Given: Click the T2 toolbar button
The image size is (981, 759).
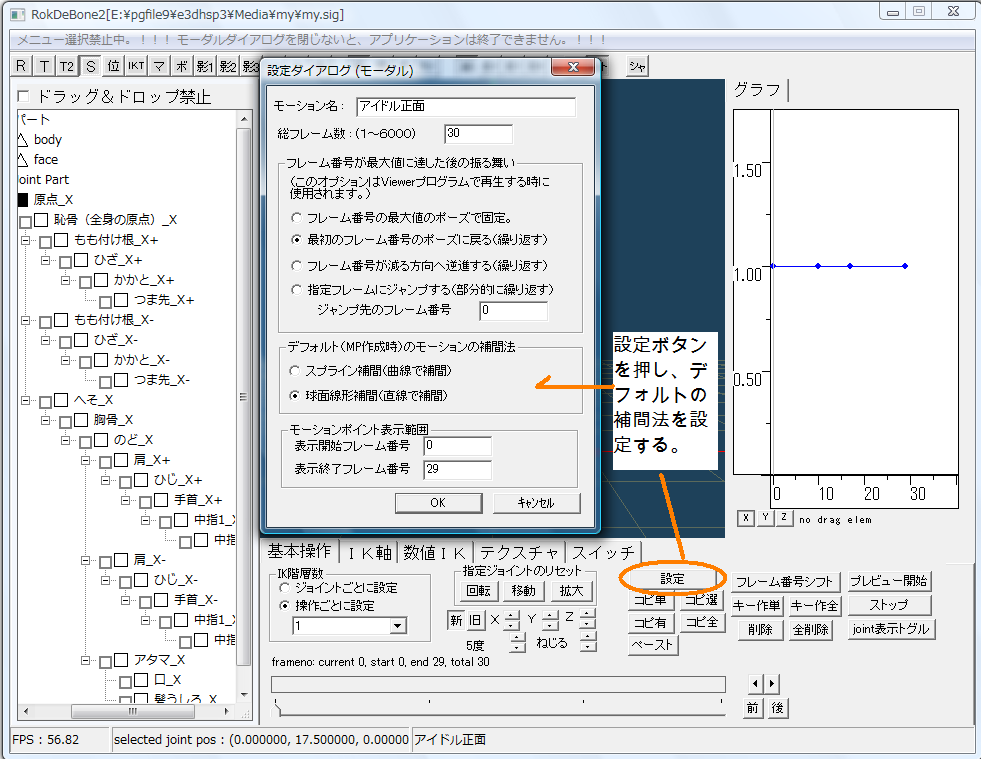Looking at the screenshot, I should [x=66, y=66].
